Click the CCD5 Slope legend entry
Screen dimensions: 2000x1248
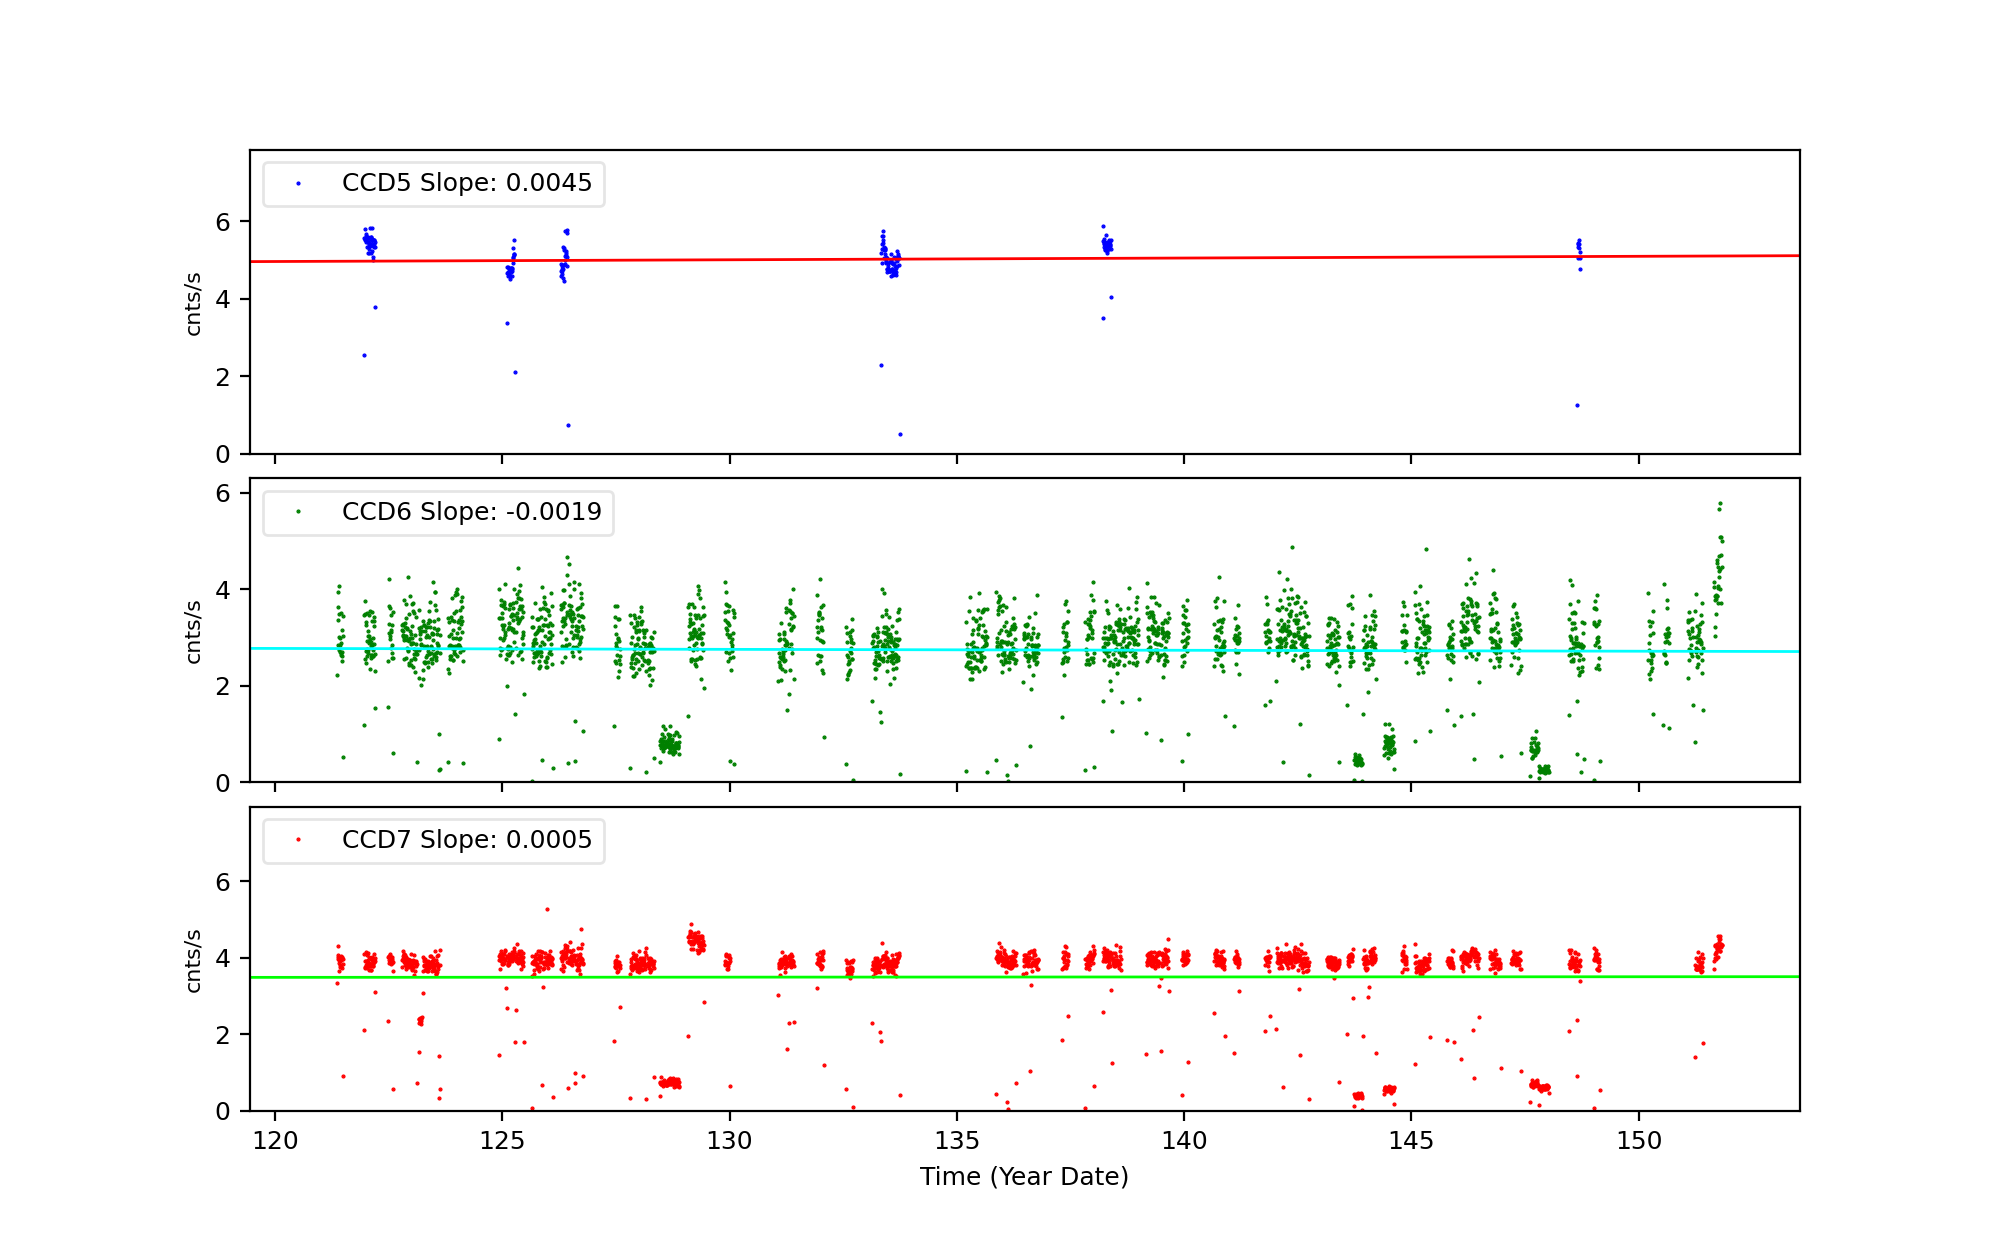coord(466,183)
